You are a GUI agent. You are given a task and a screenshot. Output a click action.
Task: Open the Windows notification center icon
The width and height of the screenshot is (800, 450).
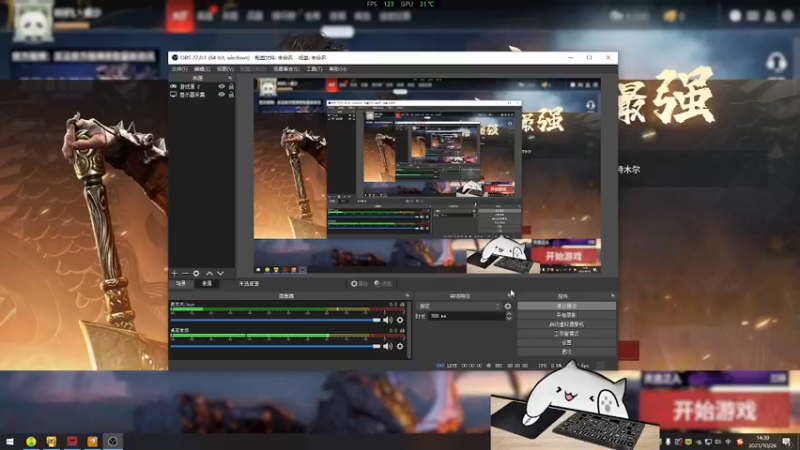coord(787,442)
